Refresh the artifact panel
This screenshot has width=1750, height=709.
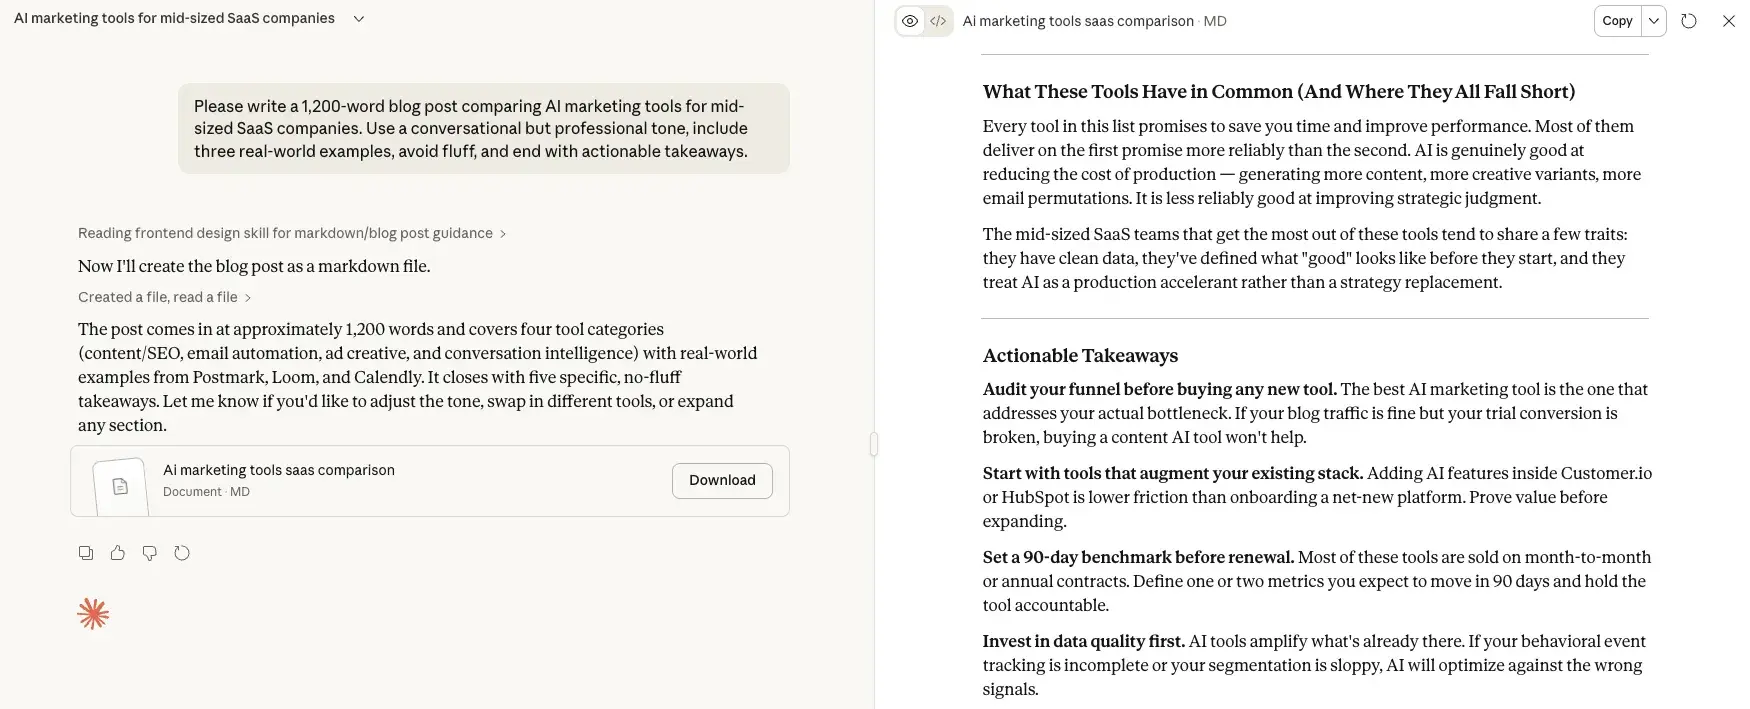[x=1689, y=21]
